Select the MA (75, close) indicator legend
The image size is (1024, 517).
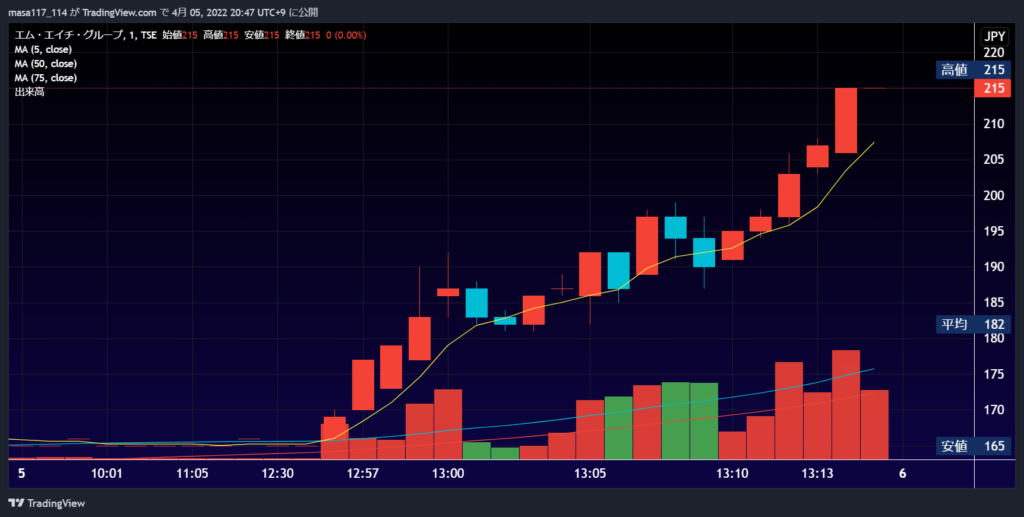46,78
